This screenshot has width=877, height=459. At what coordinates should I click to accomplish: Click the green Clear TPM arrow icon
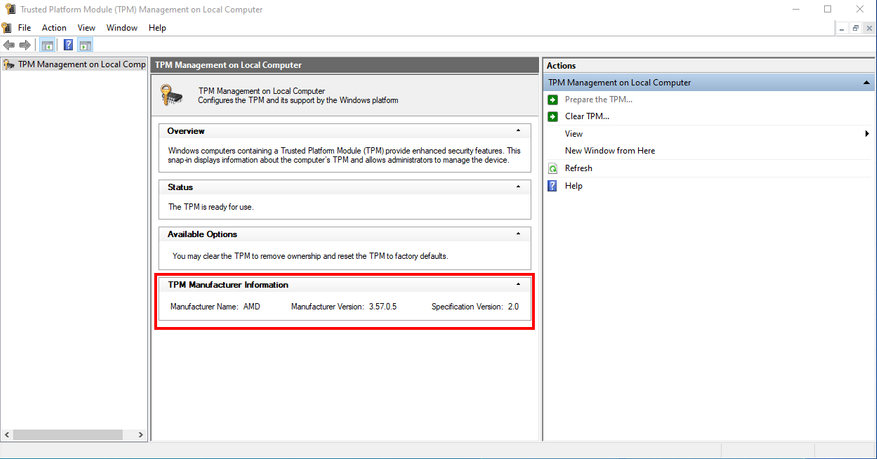(553, 116)
